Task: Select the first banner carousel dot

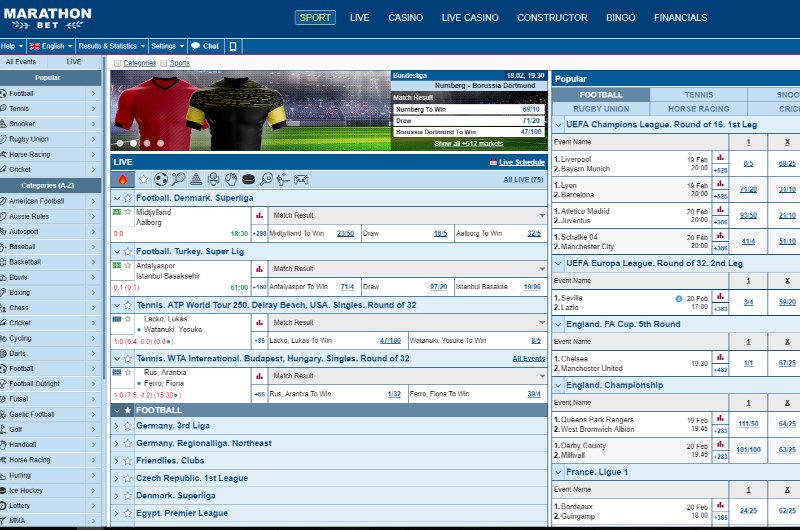Action: pyautogui.click(x=120, y=143)
